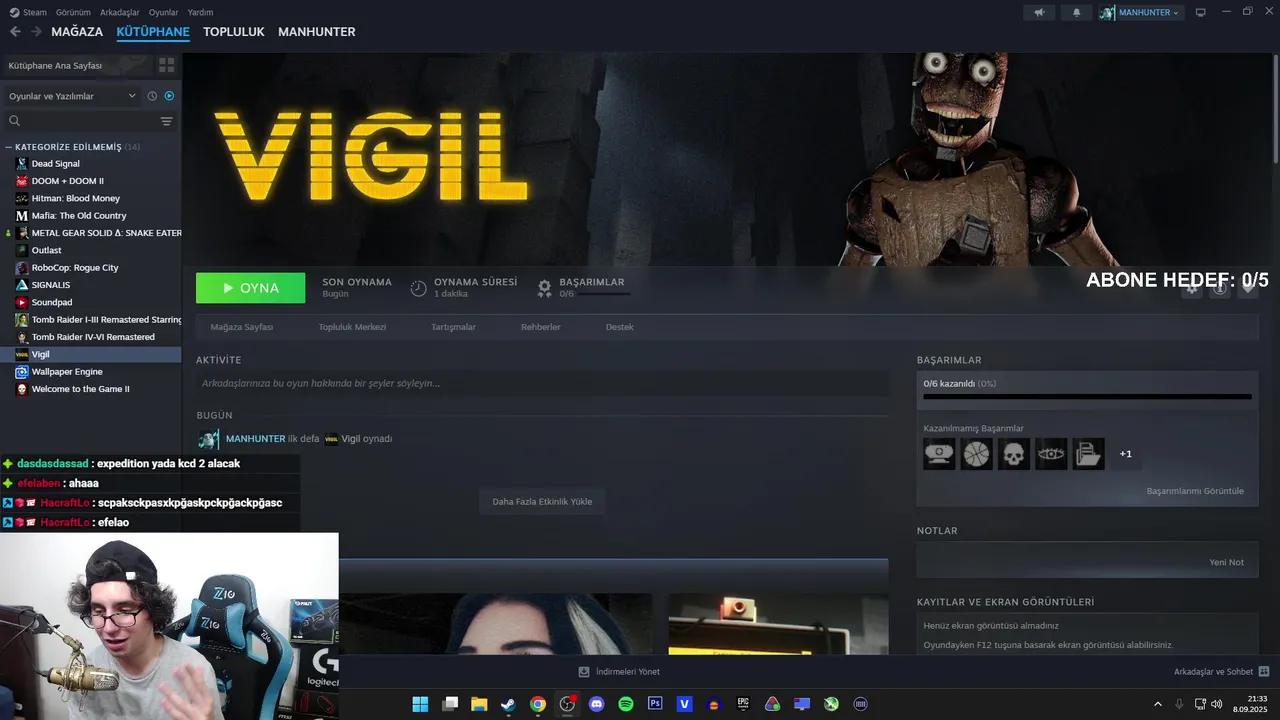This screenshot has height=720, width=1280.
Task: Click achievements progress bar
Action: (x=1087, y=397)
